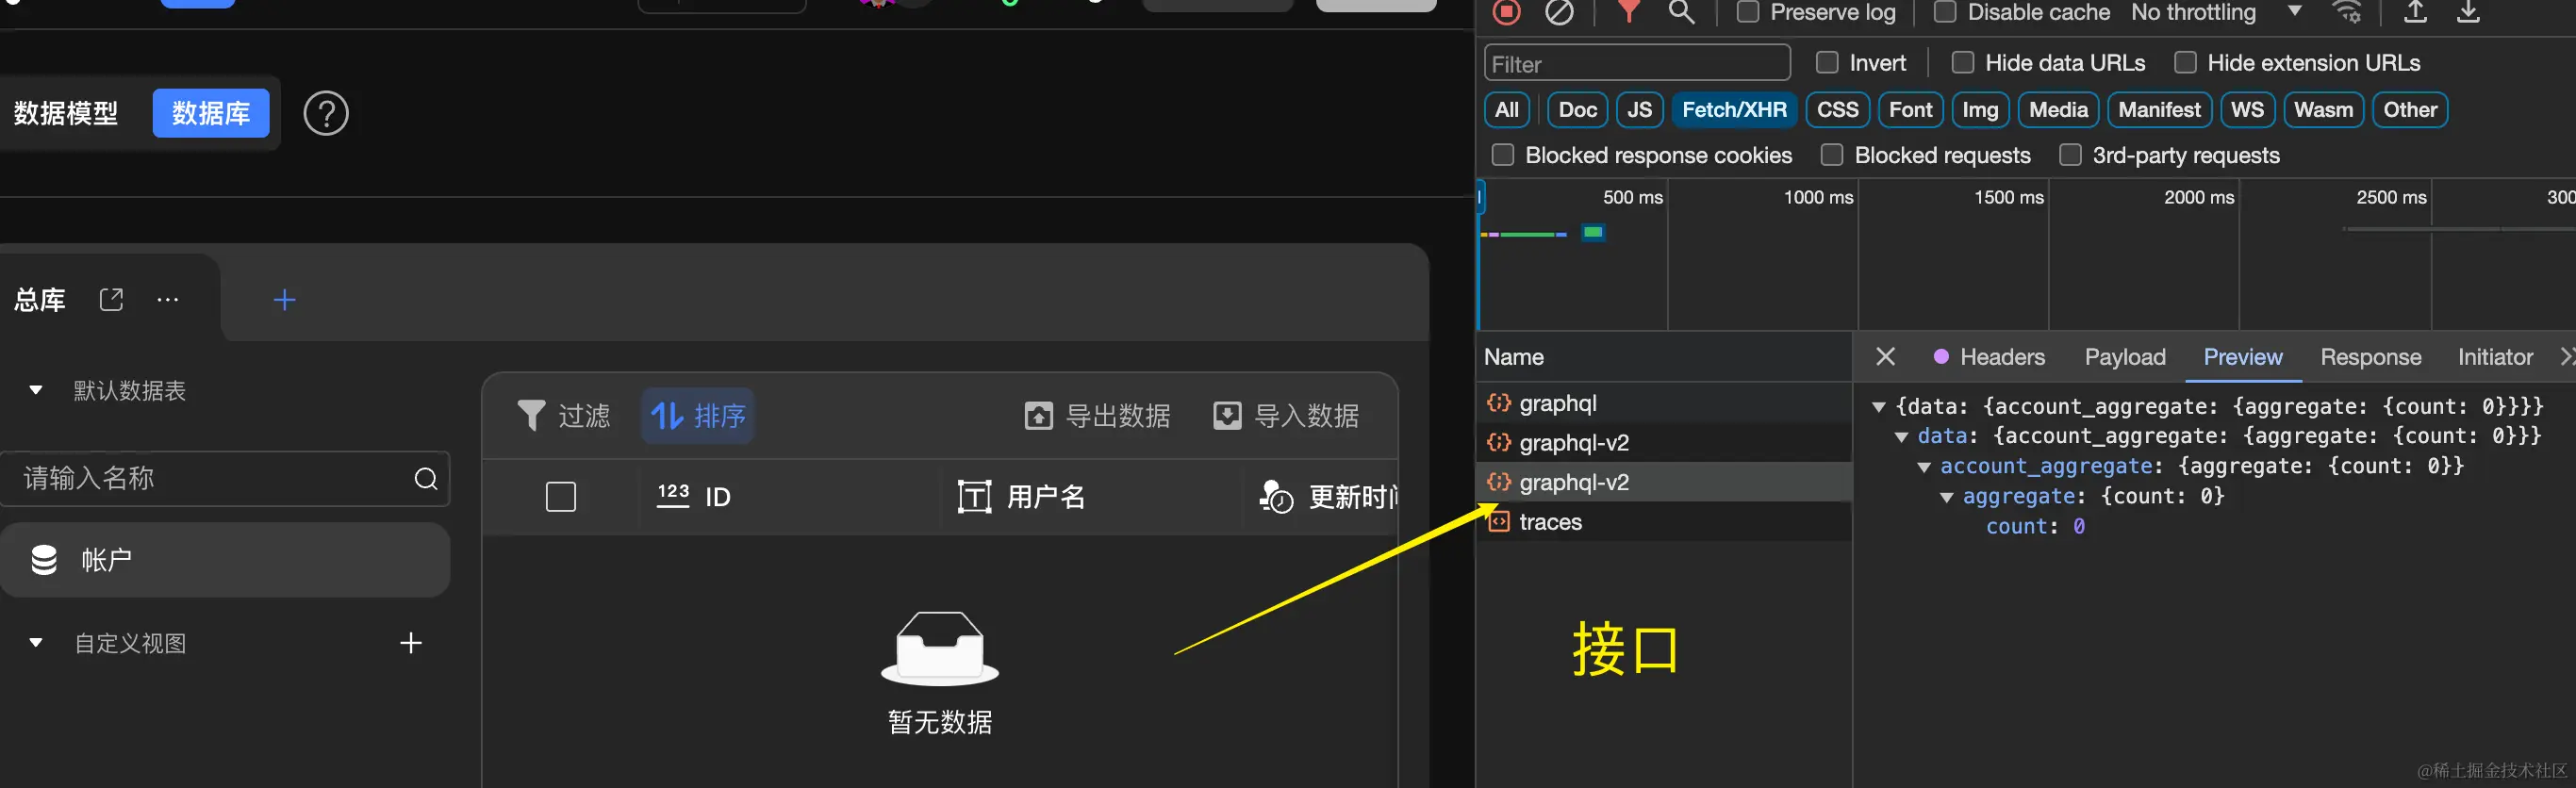Screen dimensions: 2576x788
Task: Open the Initiator tab
Action: 2495,357
